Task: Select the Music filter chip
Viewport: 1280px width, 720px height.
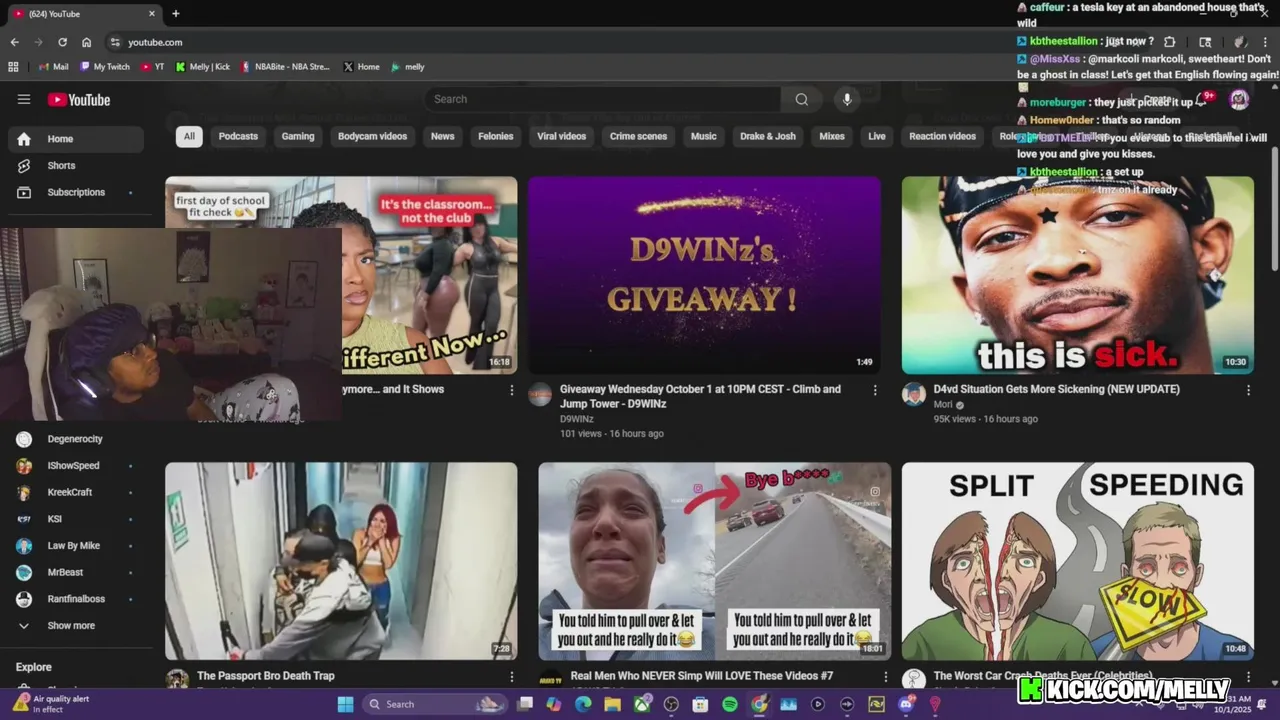Action: [704, 136]
